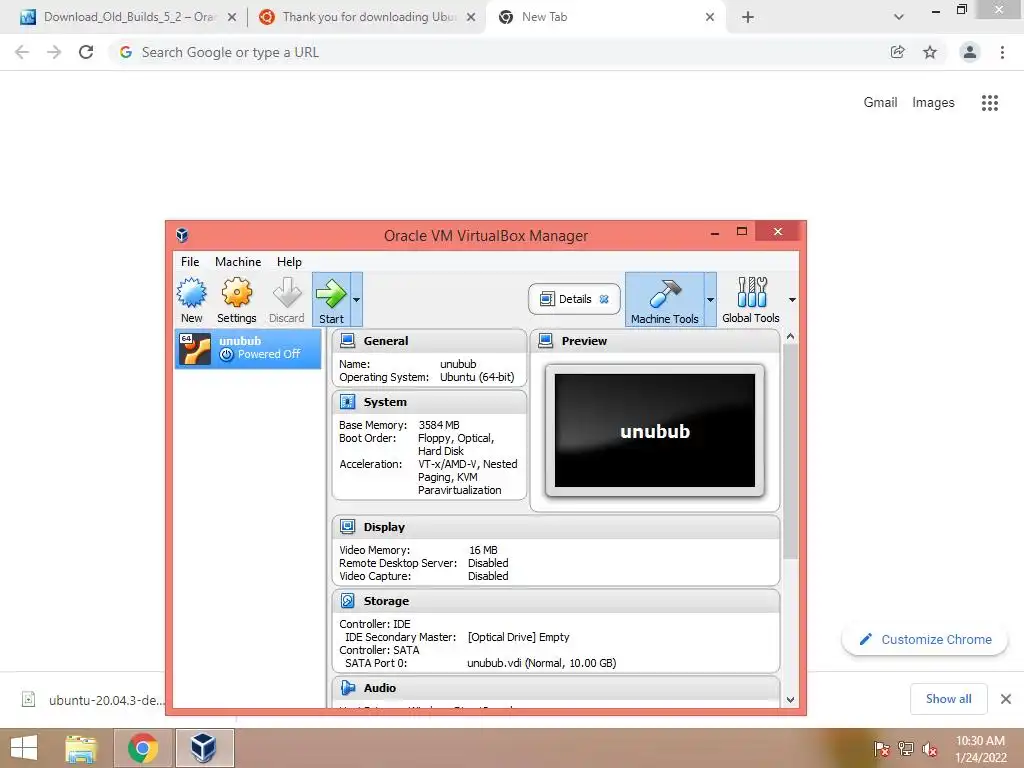Click Customize Chrome button
Image resolution: width=1024 pixels, height=768 pixels.
925,640
